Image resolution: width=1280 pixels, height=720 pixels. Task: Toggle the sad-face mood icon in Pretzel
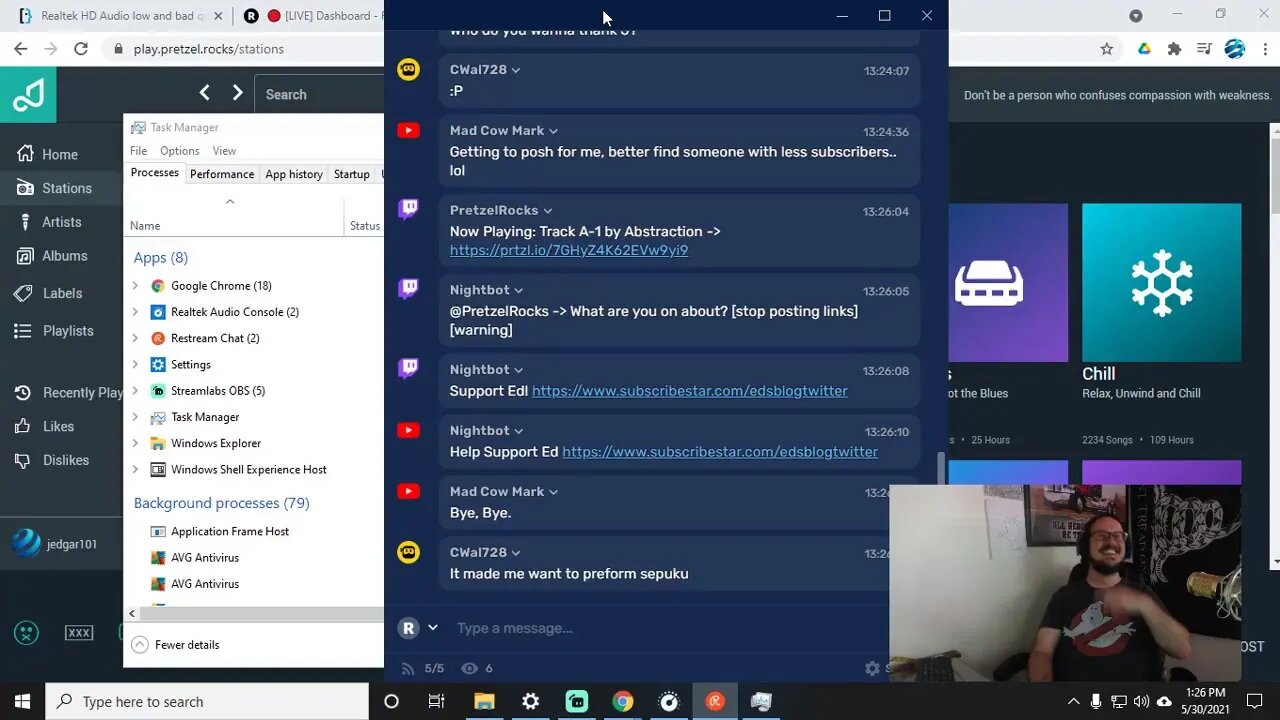click(26, 632)
